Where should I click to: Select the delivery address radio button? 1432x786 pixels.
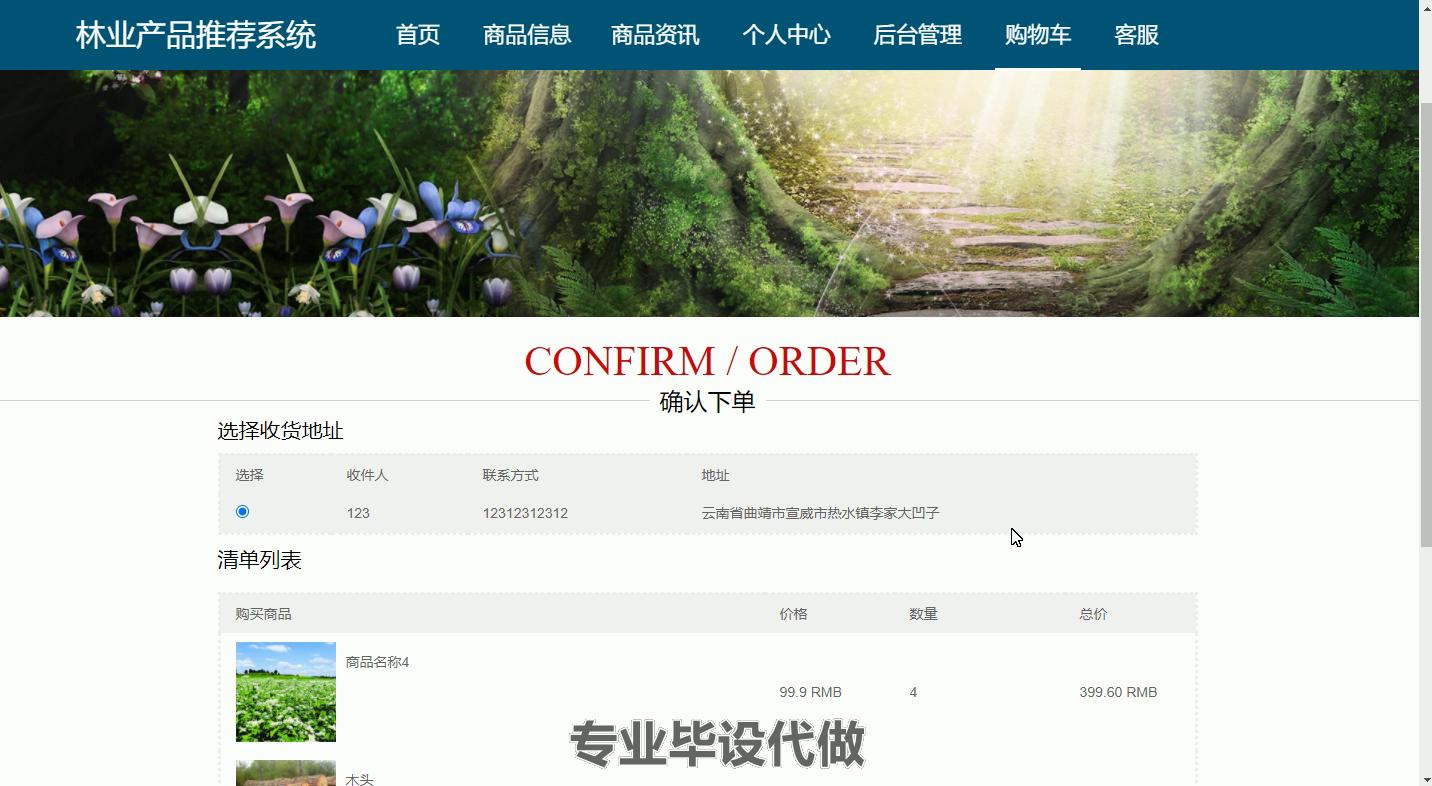[x=242, y=512]
